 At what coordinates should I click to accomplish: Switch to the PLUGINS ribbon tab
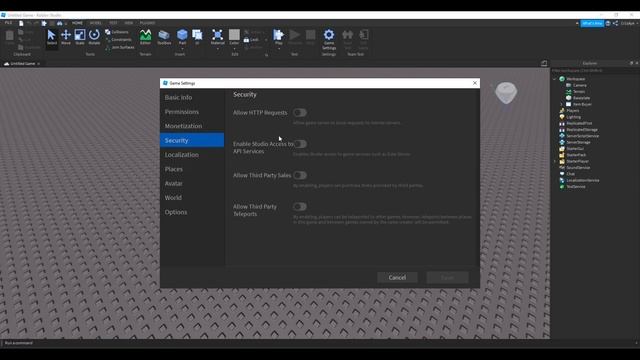pos(147,23)
